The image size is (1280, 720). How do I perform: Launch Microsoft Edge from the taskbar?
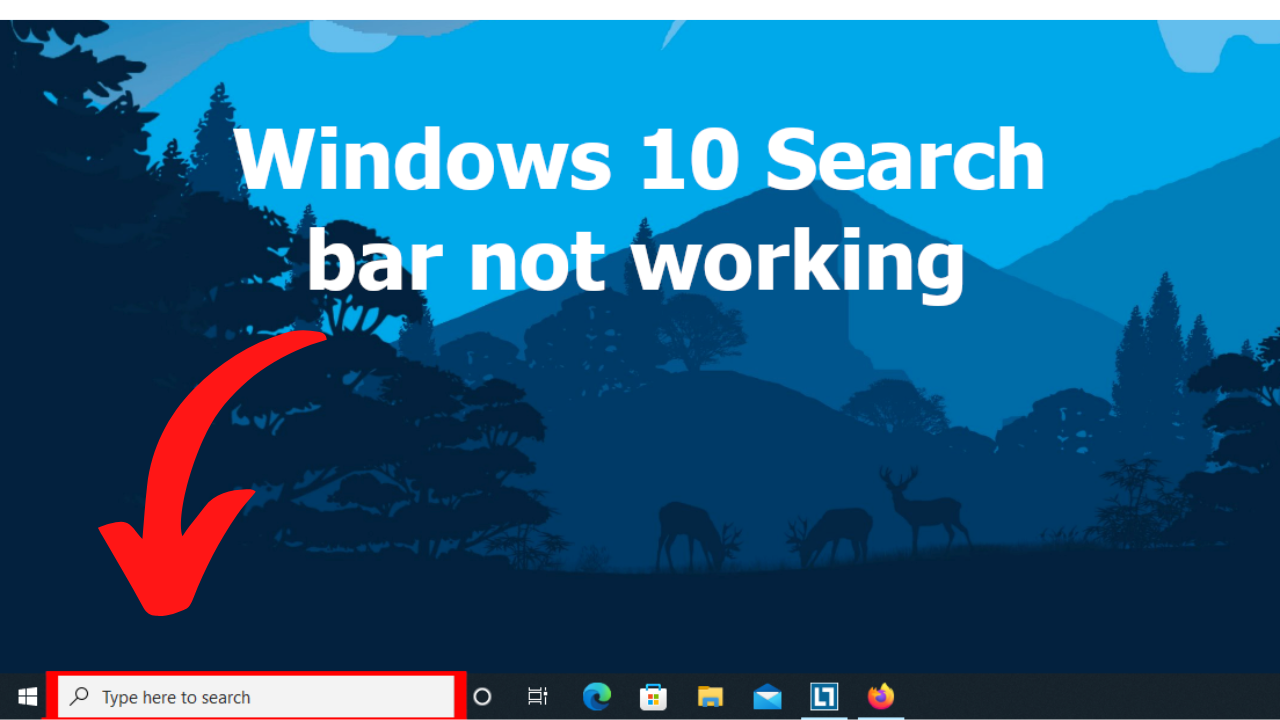[x=597, y=696]
